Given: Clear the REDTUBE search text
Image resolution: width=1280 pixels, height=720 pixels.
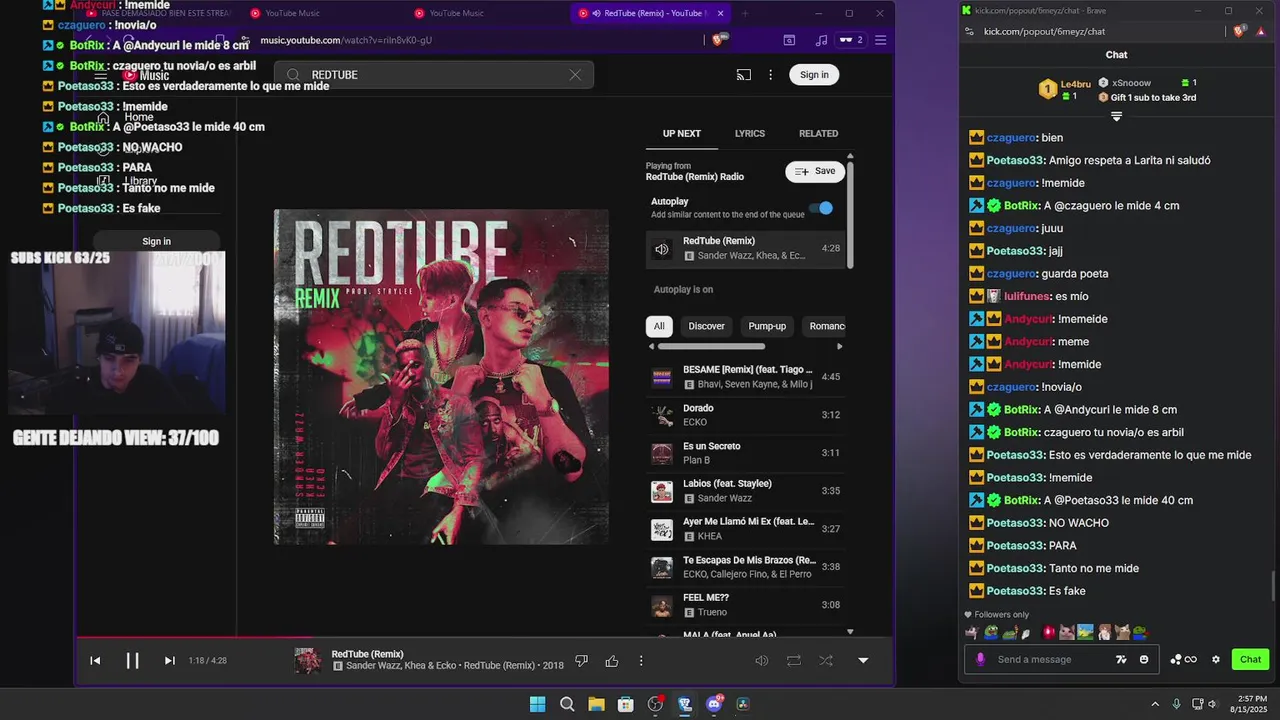Looking at the screenshot, I should [x=575, y=75].
